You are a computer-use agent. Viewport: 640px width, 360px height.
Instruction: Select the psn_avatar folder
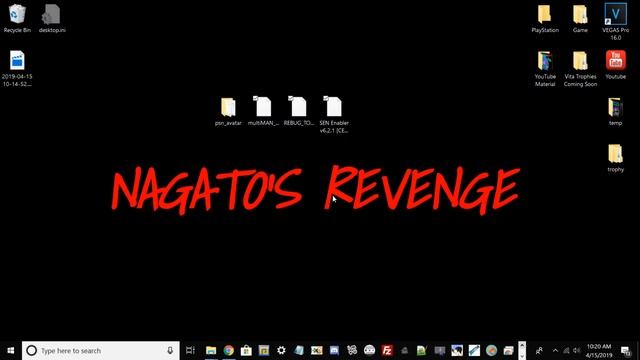[x=228, y=111]
